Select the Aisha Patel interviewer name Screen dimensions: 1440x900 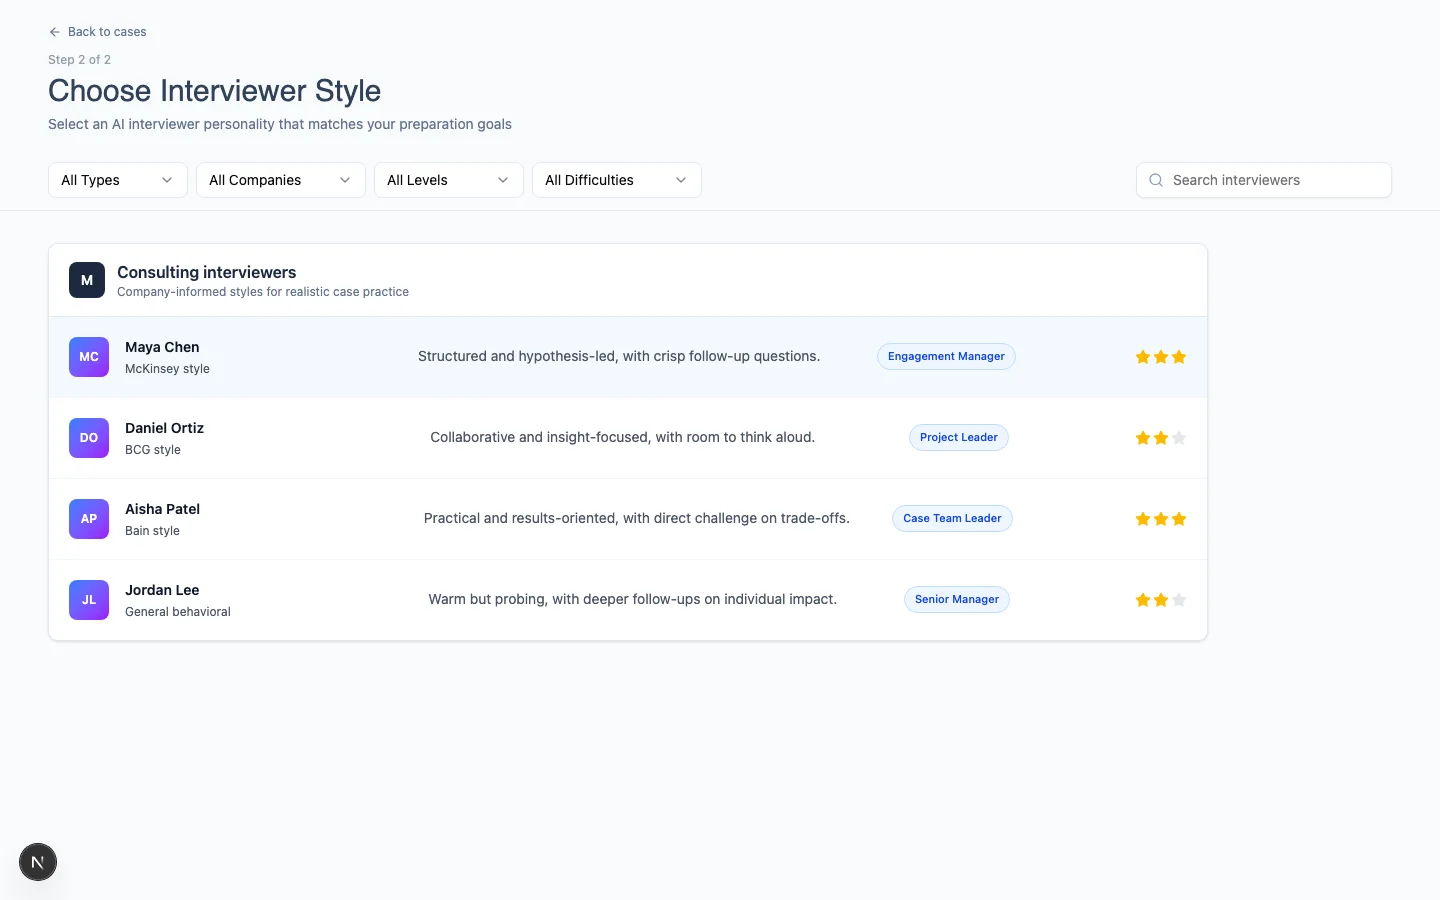coord(162,509)
